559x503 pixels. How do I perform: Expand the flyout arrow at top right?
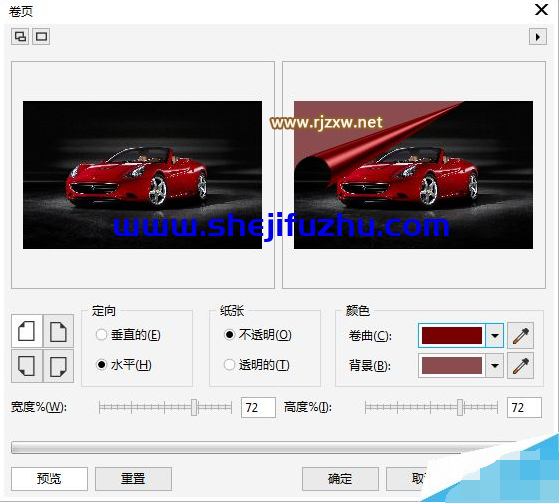[538, 37]
